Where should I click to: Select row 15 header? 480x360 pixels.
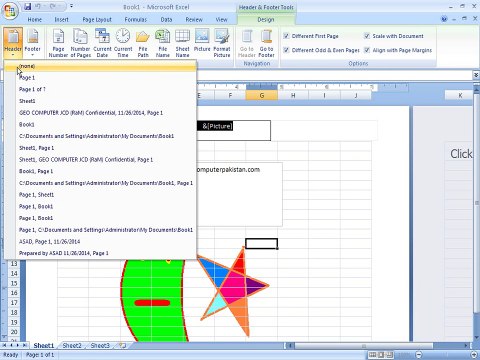tap(14, 283)
